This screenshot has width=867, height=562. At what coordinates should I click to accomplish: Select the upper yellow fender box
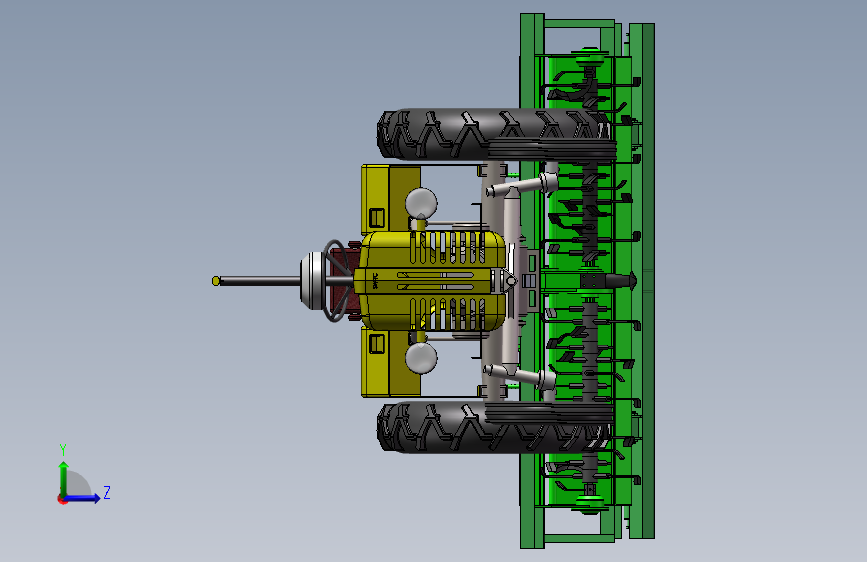tap(390, 199)
